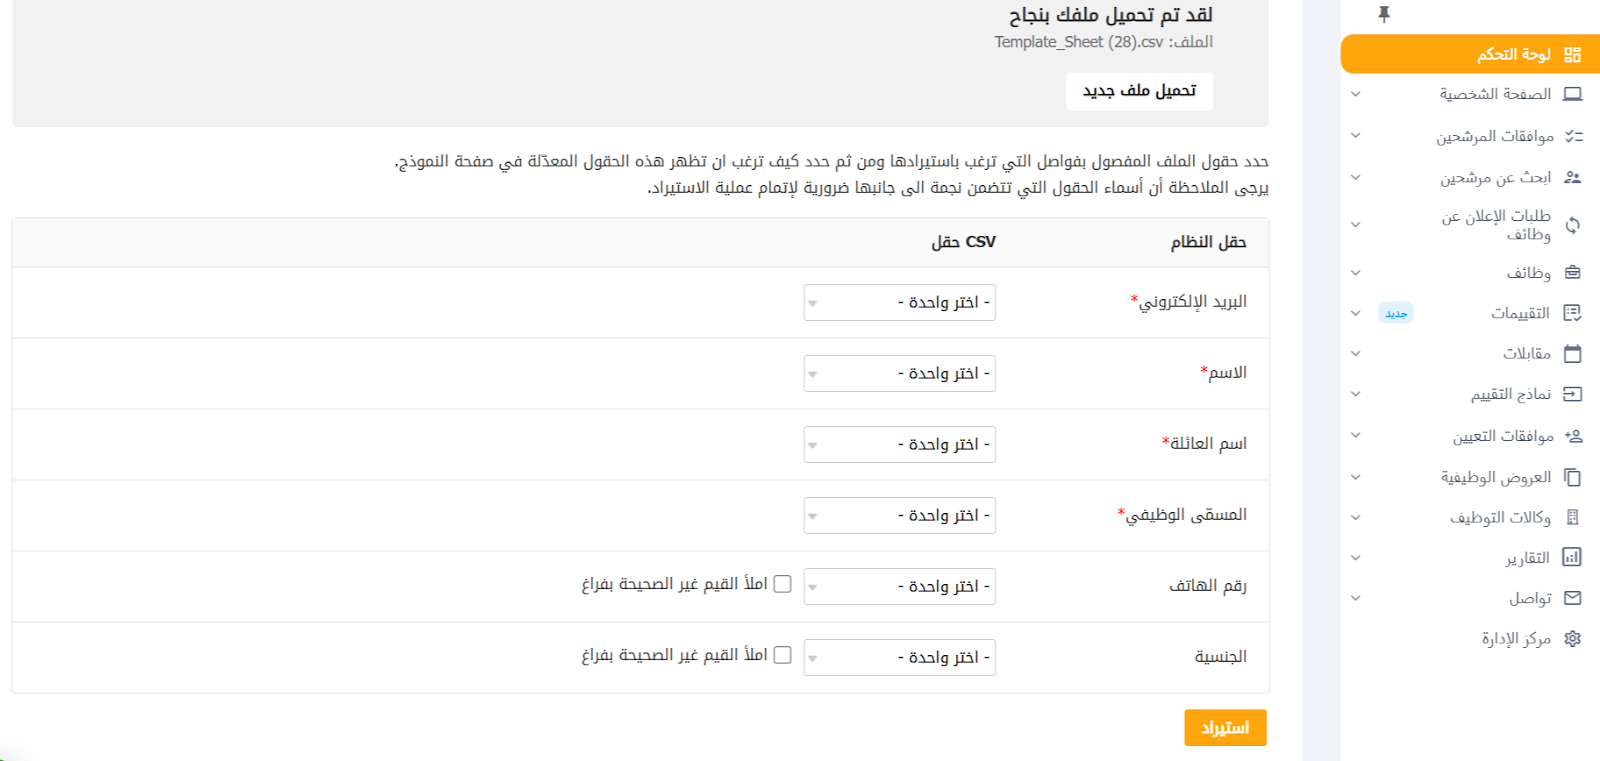The width and height of the screenshot is (1600, 761).
Task: Click the envelope icon next to تواصل
Action: pyautogui.click(x=1572, y=598)
